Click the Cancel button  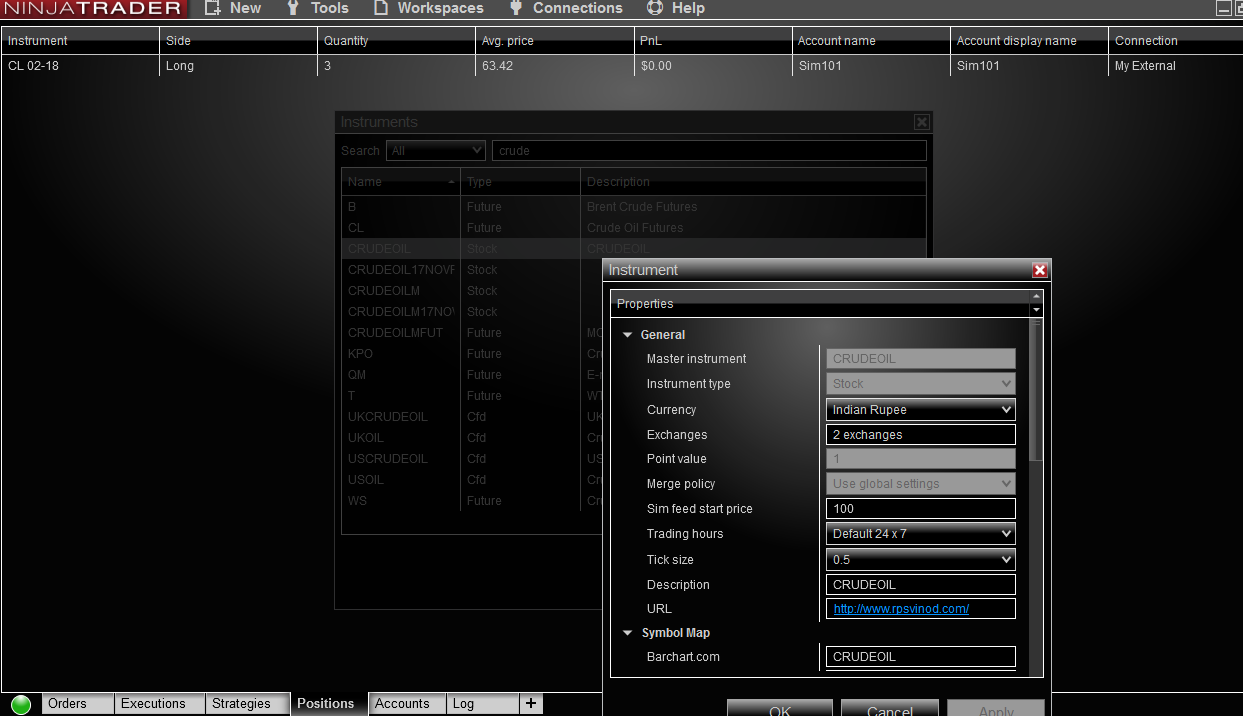click(890, 708)
